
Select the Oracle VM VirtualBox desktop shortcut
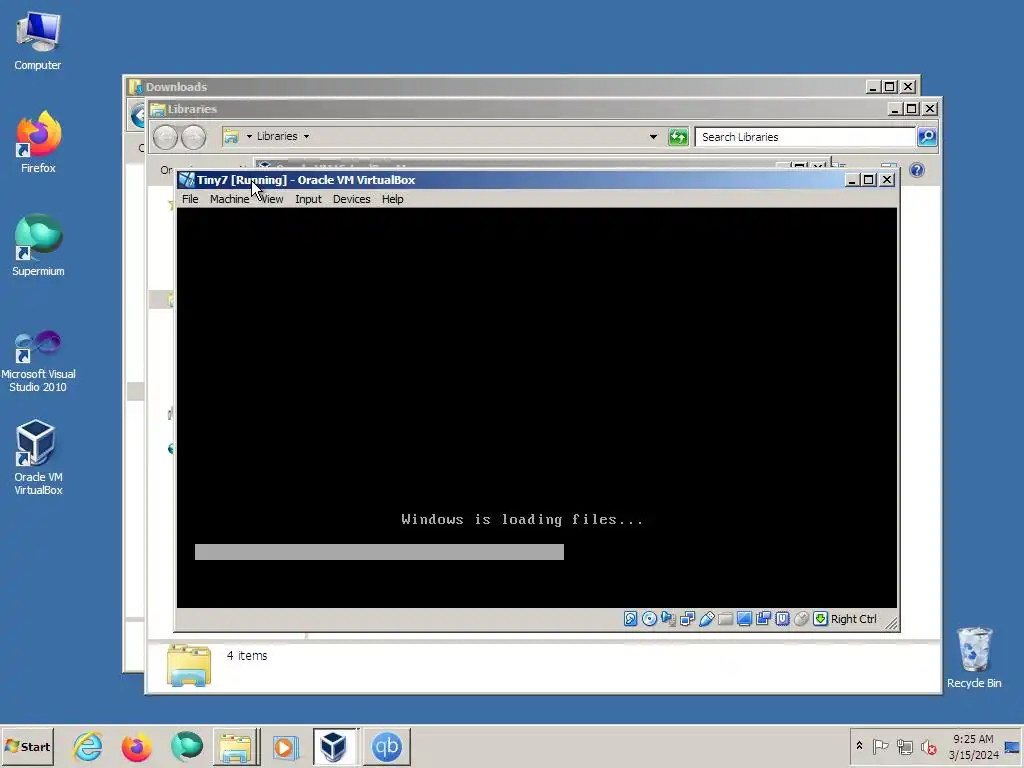click(38, 458)
